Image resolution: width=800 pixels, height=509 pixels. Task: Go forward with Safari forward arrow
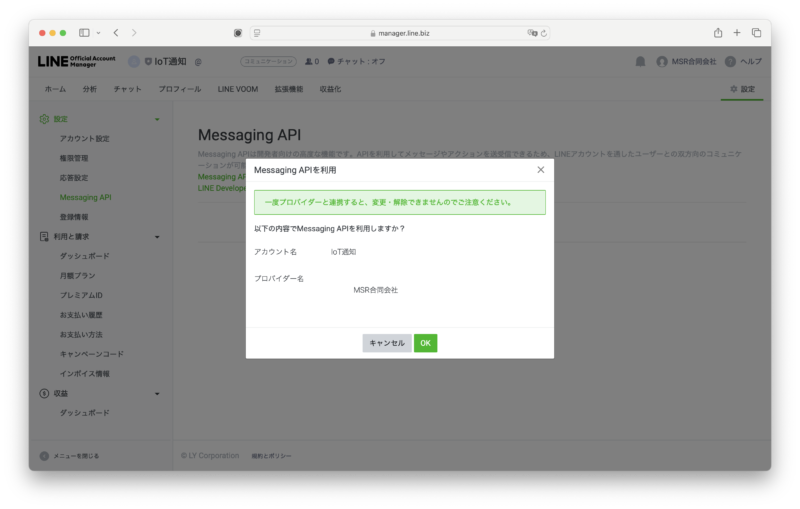click(x=134, y=33)
